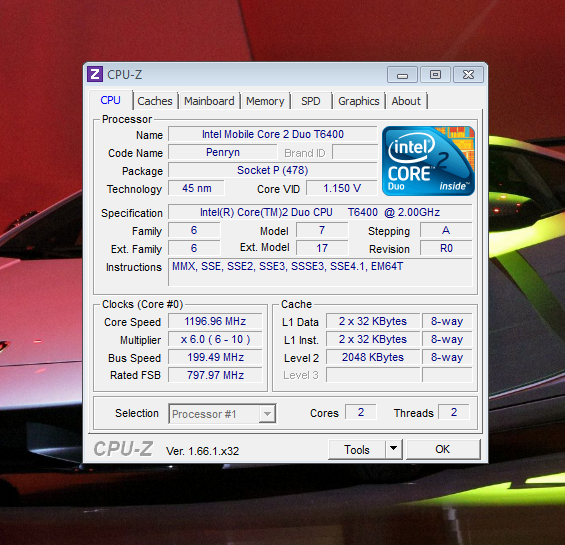Click the empty Level 3 cache field
Image resolution: width=565 pixels, height=545 pixels.
373,375
